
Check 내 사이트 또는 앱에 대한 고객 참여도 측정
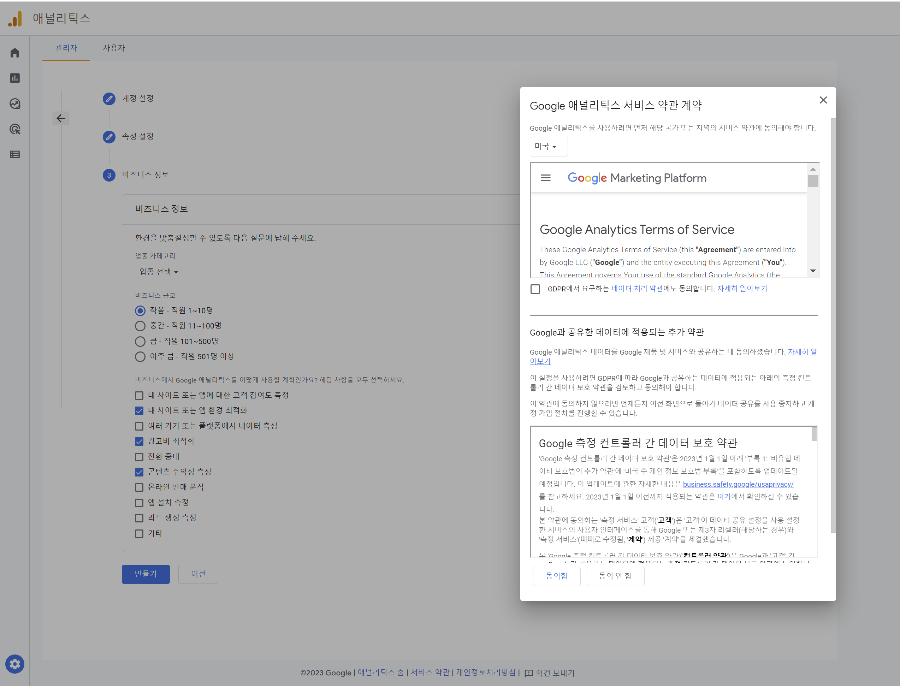139,396
